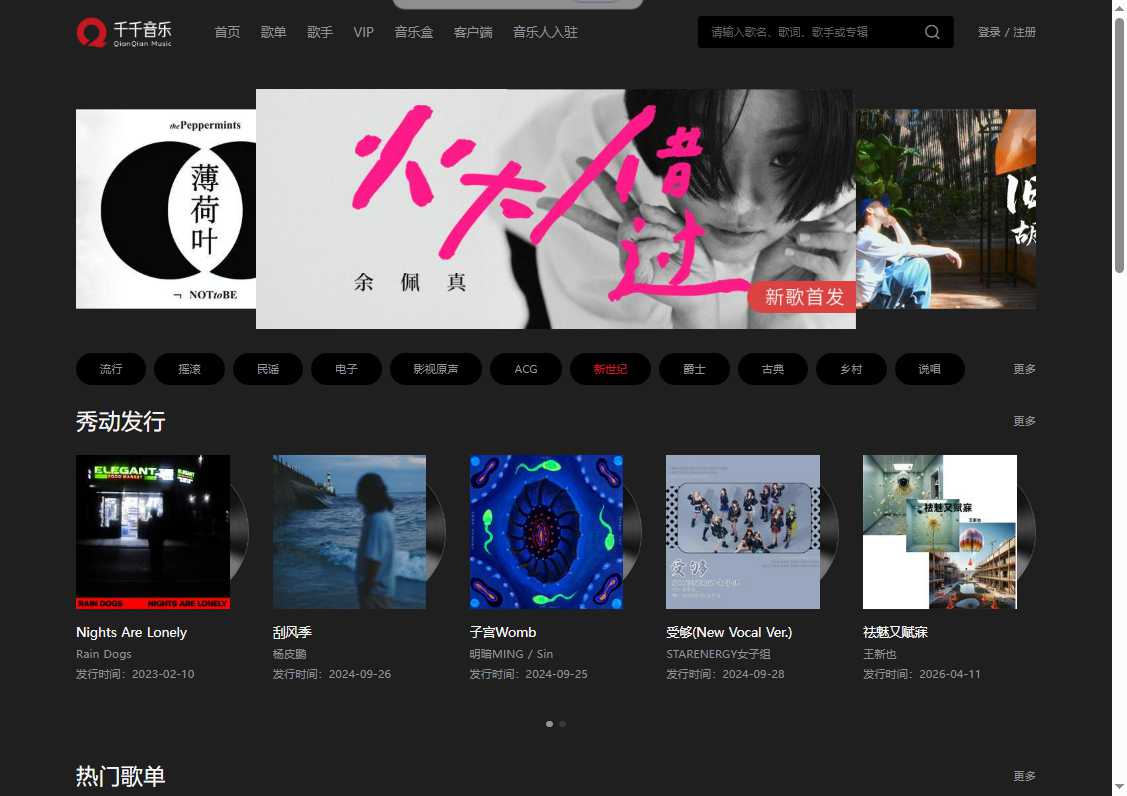
Task: Click the search input field
Action: 810,31
